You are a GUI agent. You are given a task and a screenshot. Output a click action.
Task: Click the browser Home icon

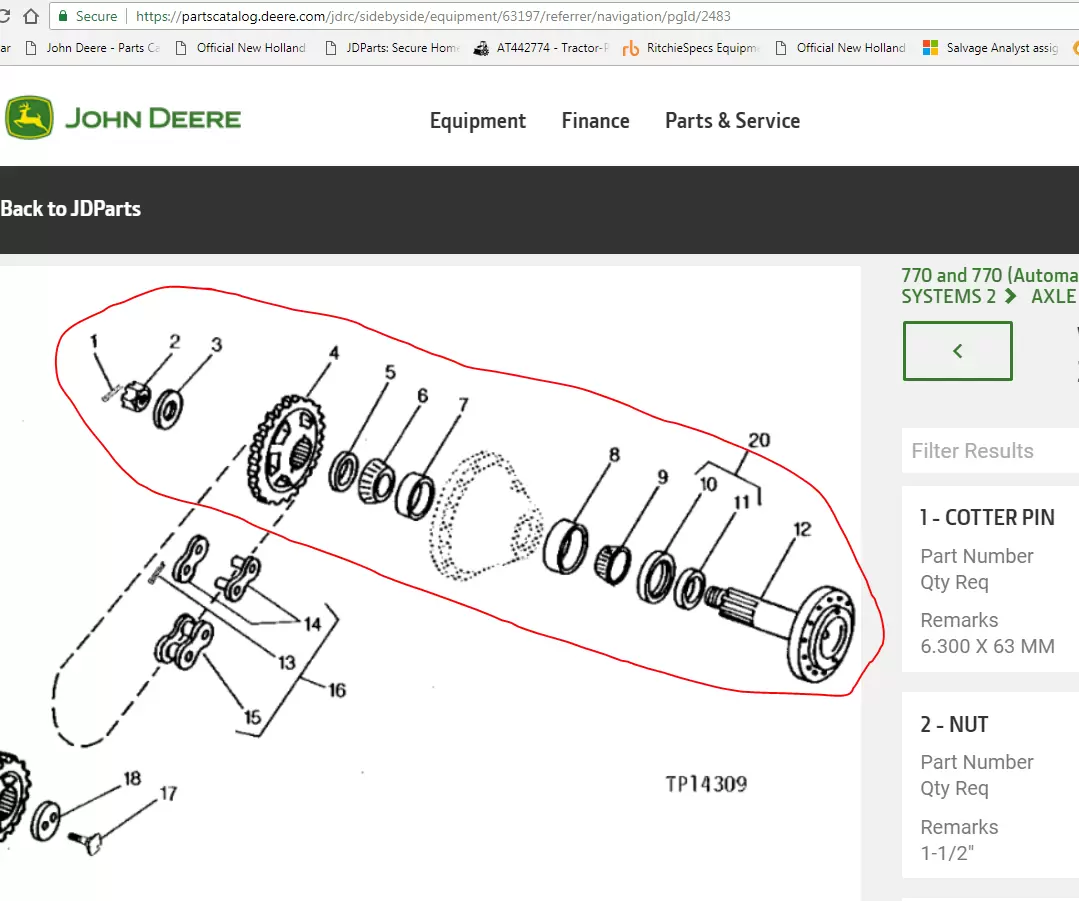[x=31, y=16]
